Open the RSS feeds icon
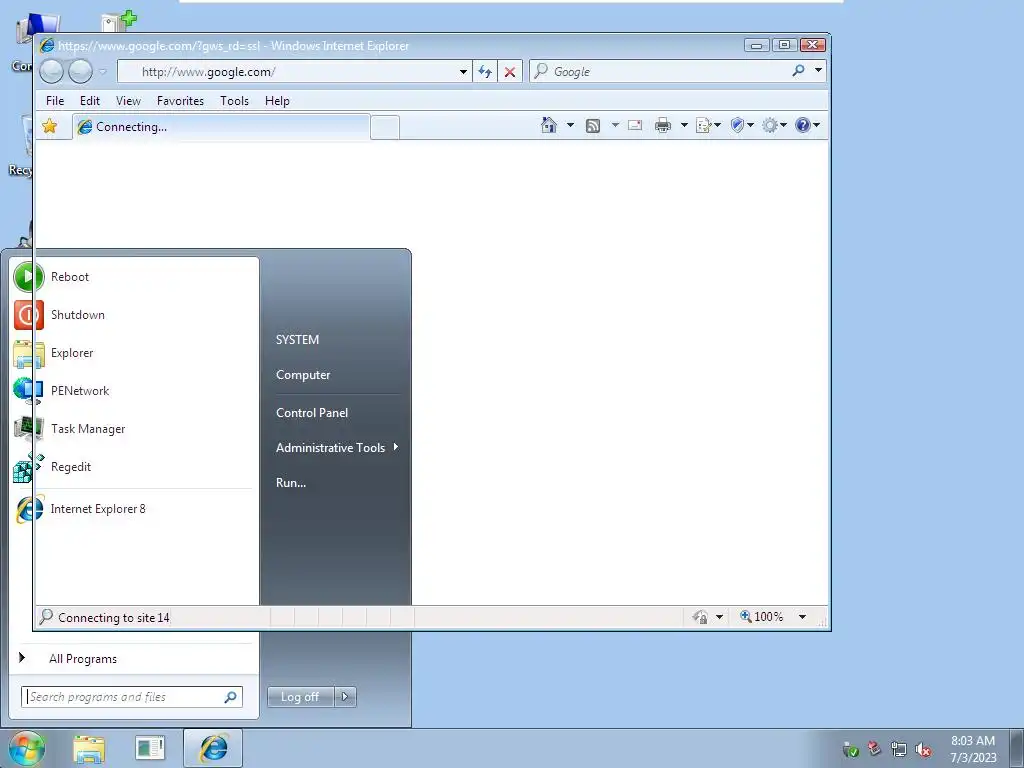 (592, 125)
